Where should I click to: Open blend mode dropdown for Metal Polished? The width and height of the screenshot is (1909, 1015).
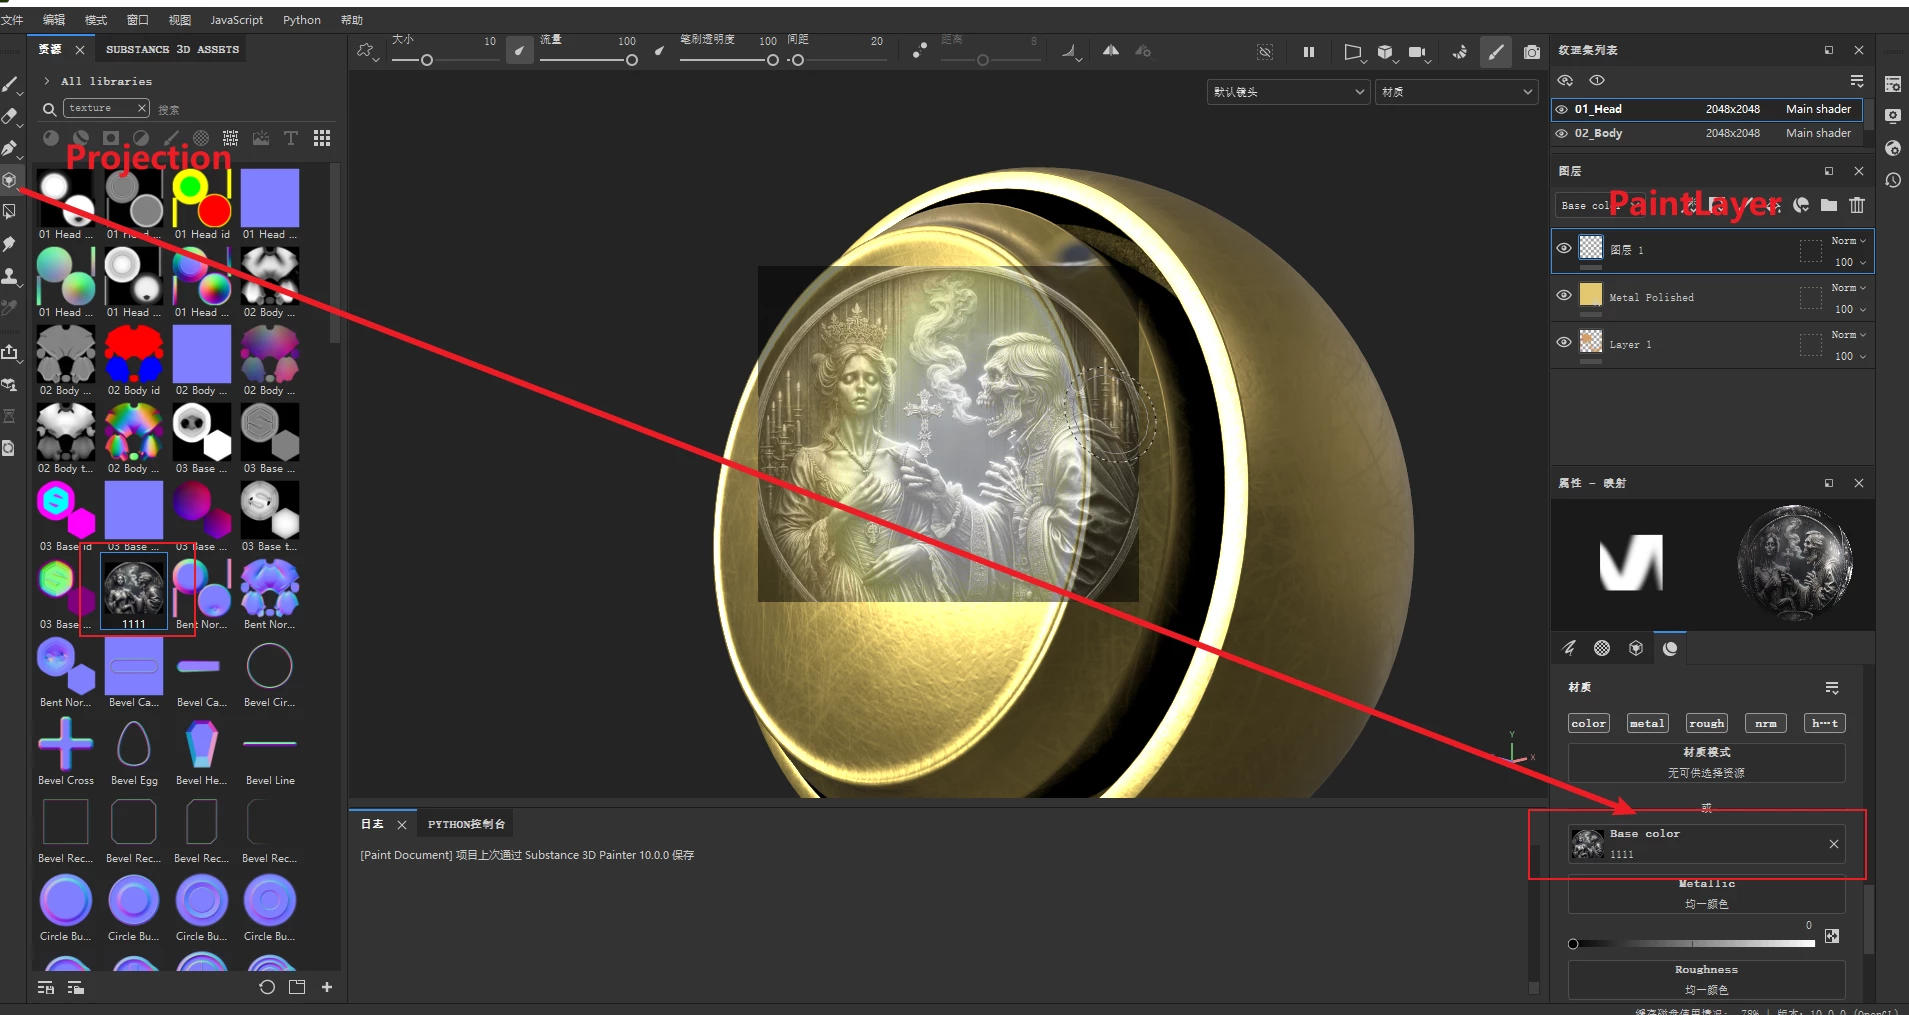pos(1849,288)
